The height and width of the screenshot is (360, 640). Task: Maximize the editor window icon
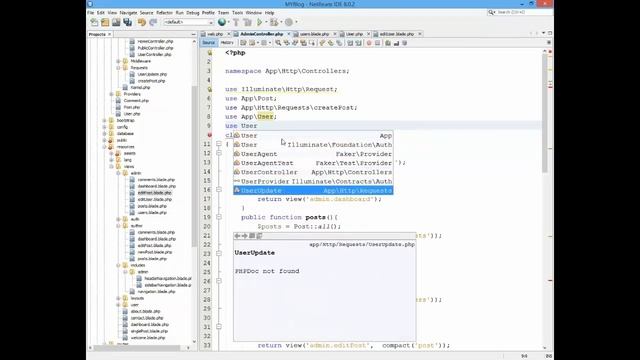pyautogui.click(x=550, y=33)
